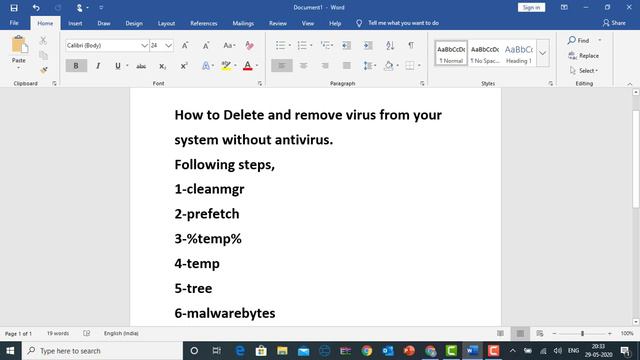Decrease the paragraph indent
The image size is (640, 360).
(347, 45)
